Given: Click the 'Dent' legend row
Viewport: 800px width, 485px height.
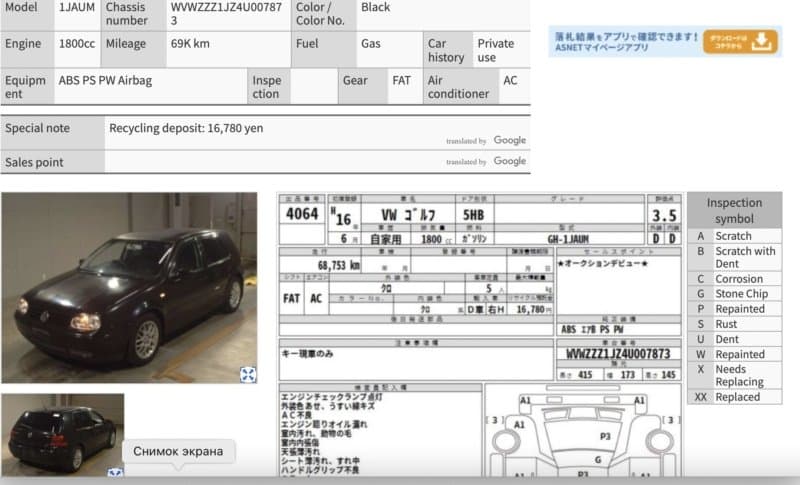Looking at the screenshot, I should click(734, 340).
